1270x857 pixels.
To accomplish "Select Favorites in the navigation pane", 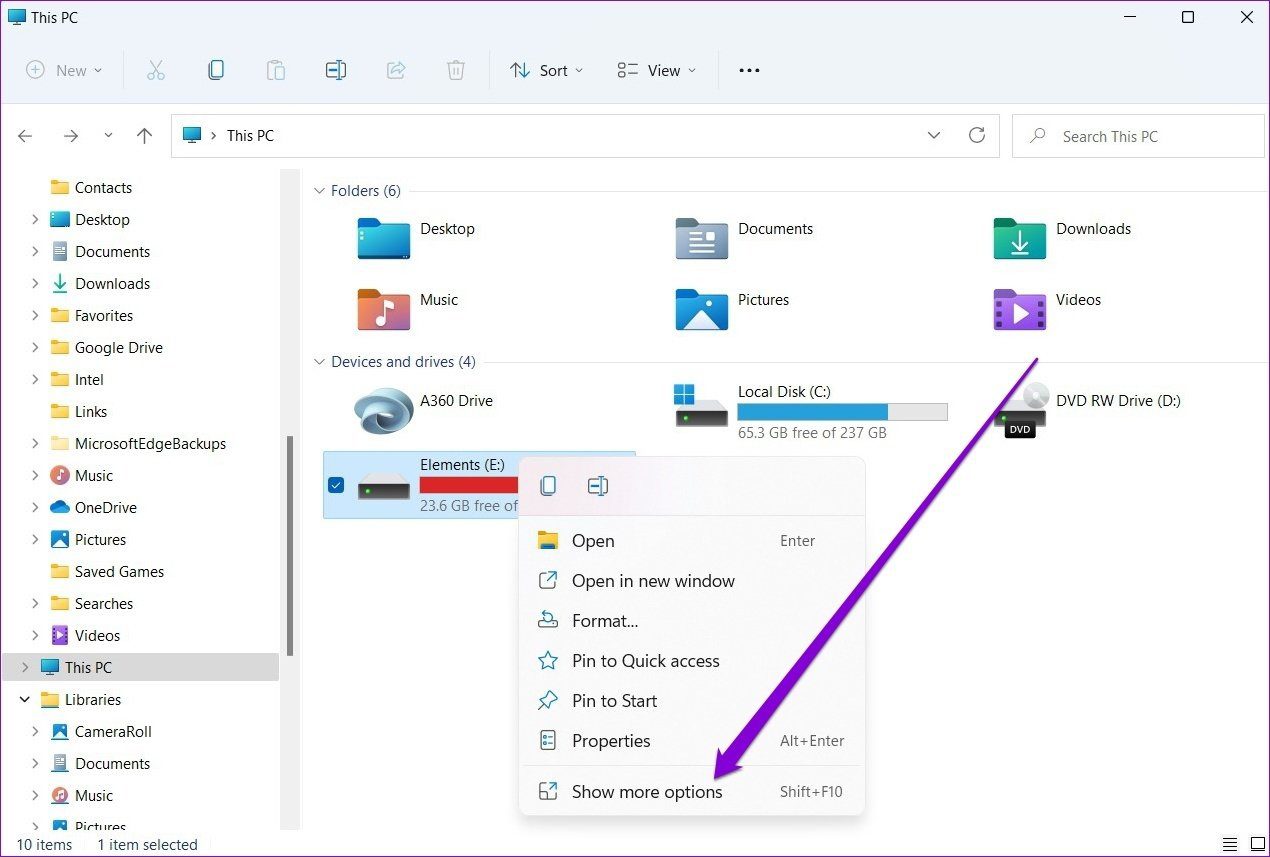I will [x=104, y=316].
